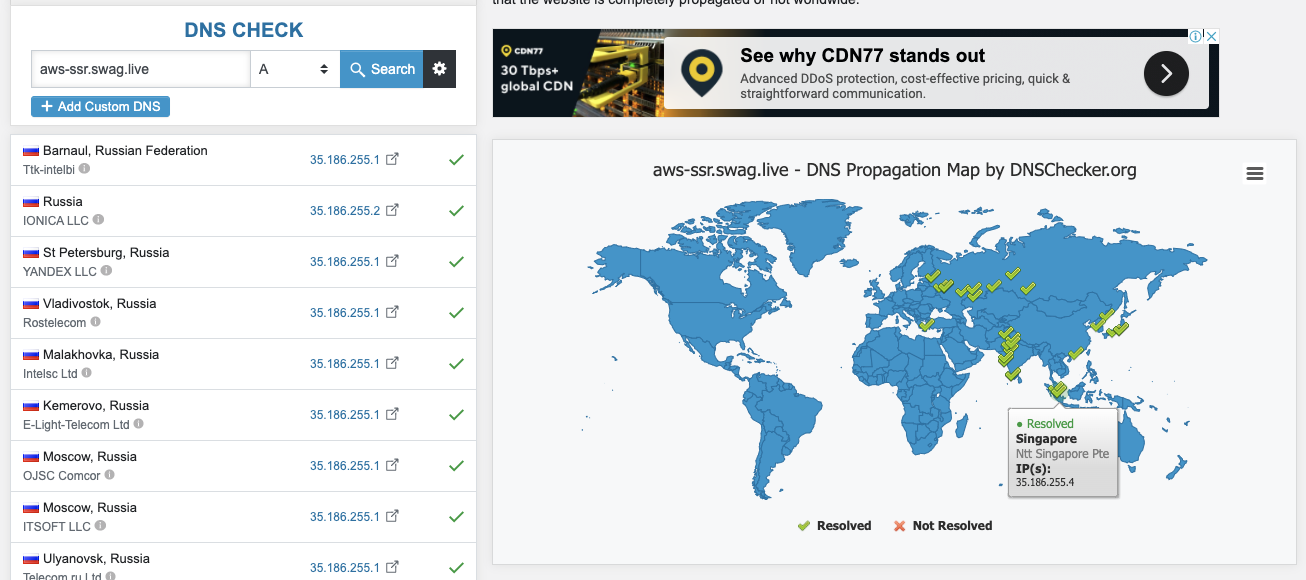Open external link icon for Vladivostok row
Image resolution: width=1306 pixels, height=580 pixels.
[x=393, y=312]
